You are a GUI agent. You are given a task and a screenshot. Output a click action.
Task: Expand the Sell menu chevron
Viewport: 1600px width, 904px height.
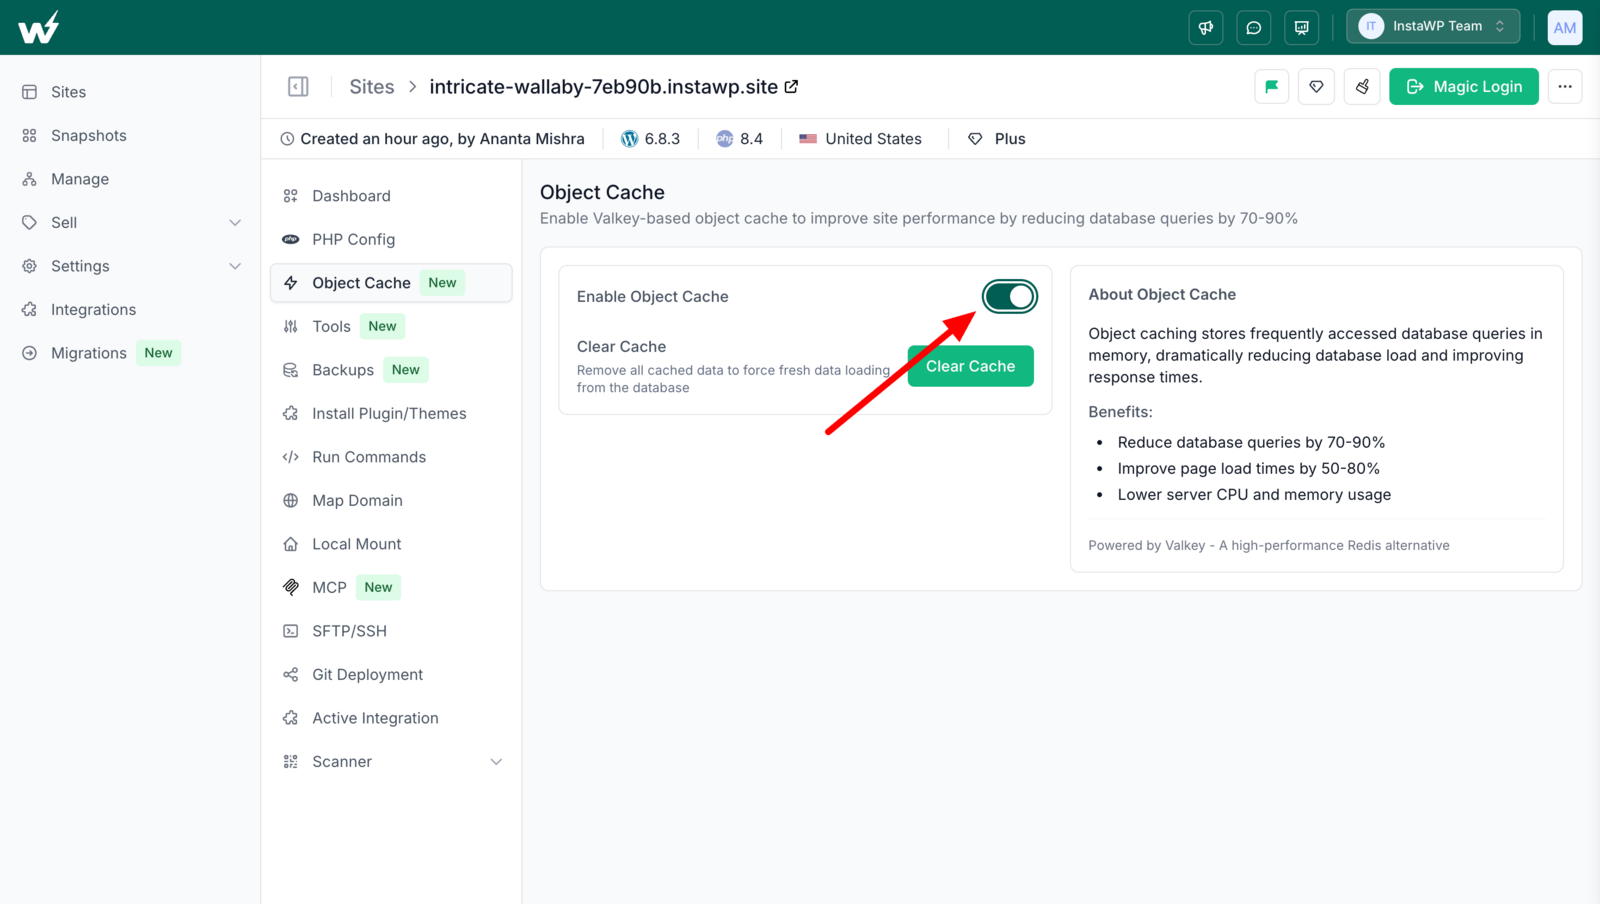(x=235, y=223)
